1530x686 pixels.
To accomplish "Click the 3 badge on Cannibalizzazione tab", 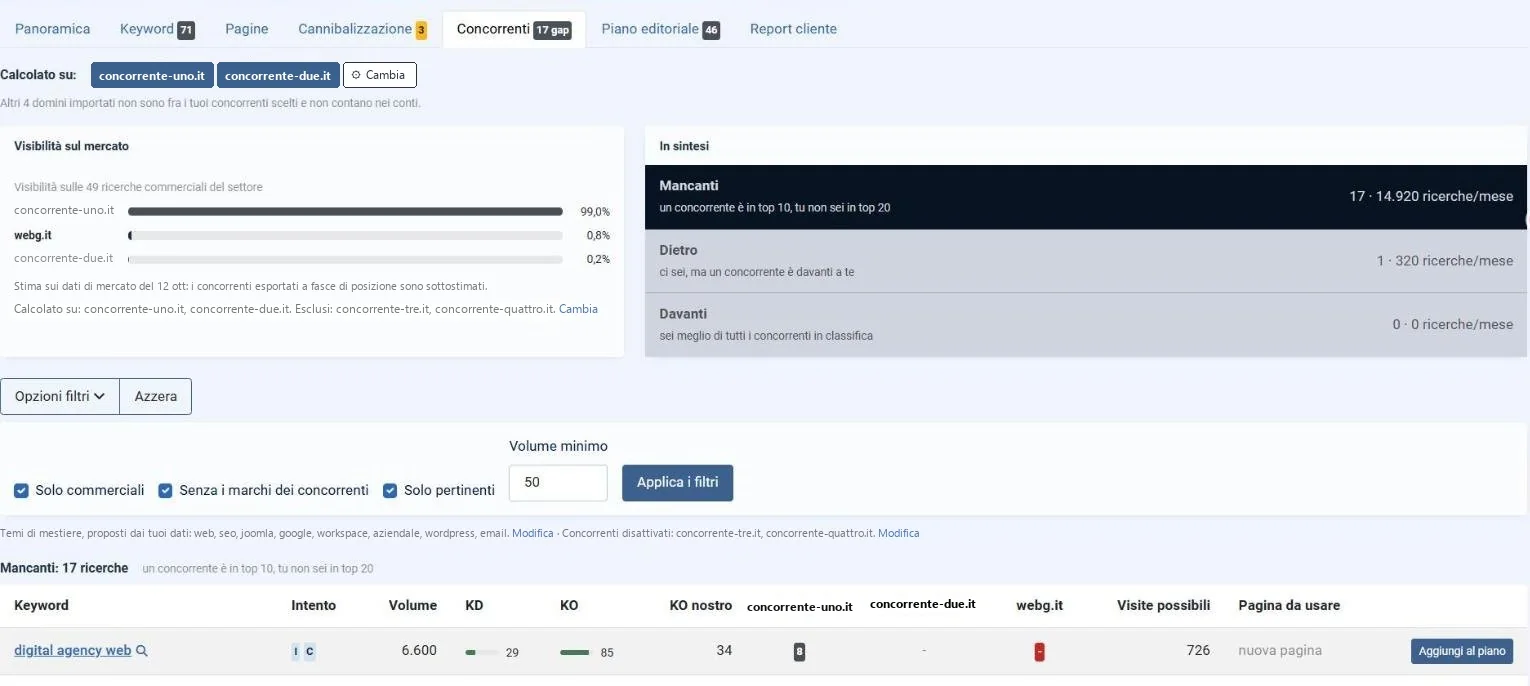I will [421, 30].
